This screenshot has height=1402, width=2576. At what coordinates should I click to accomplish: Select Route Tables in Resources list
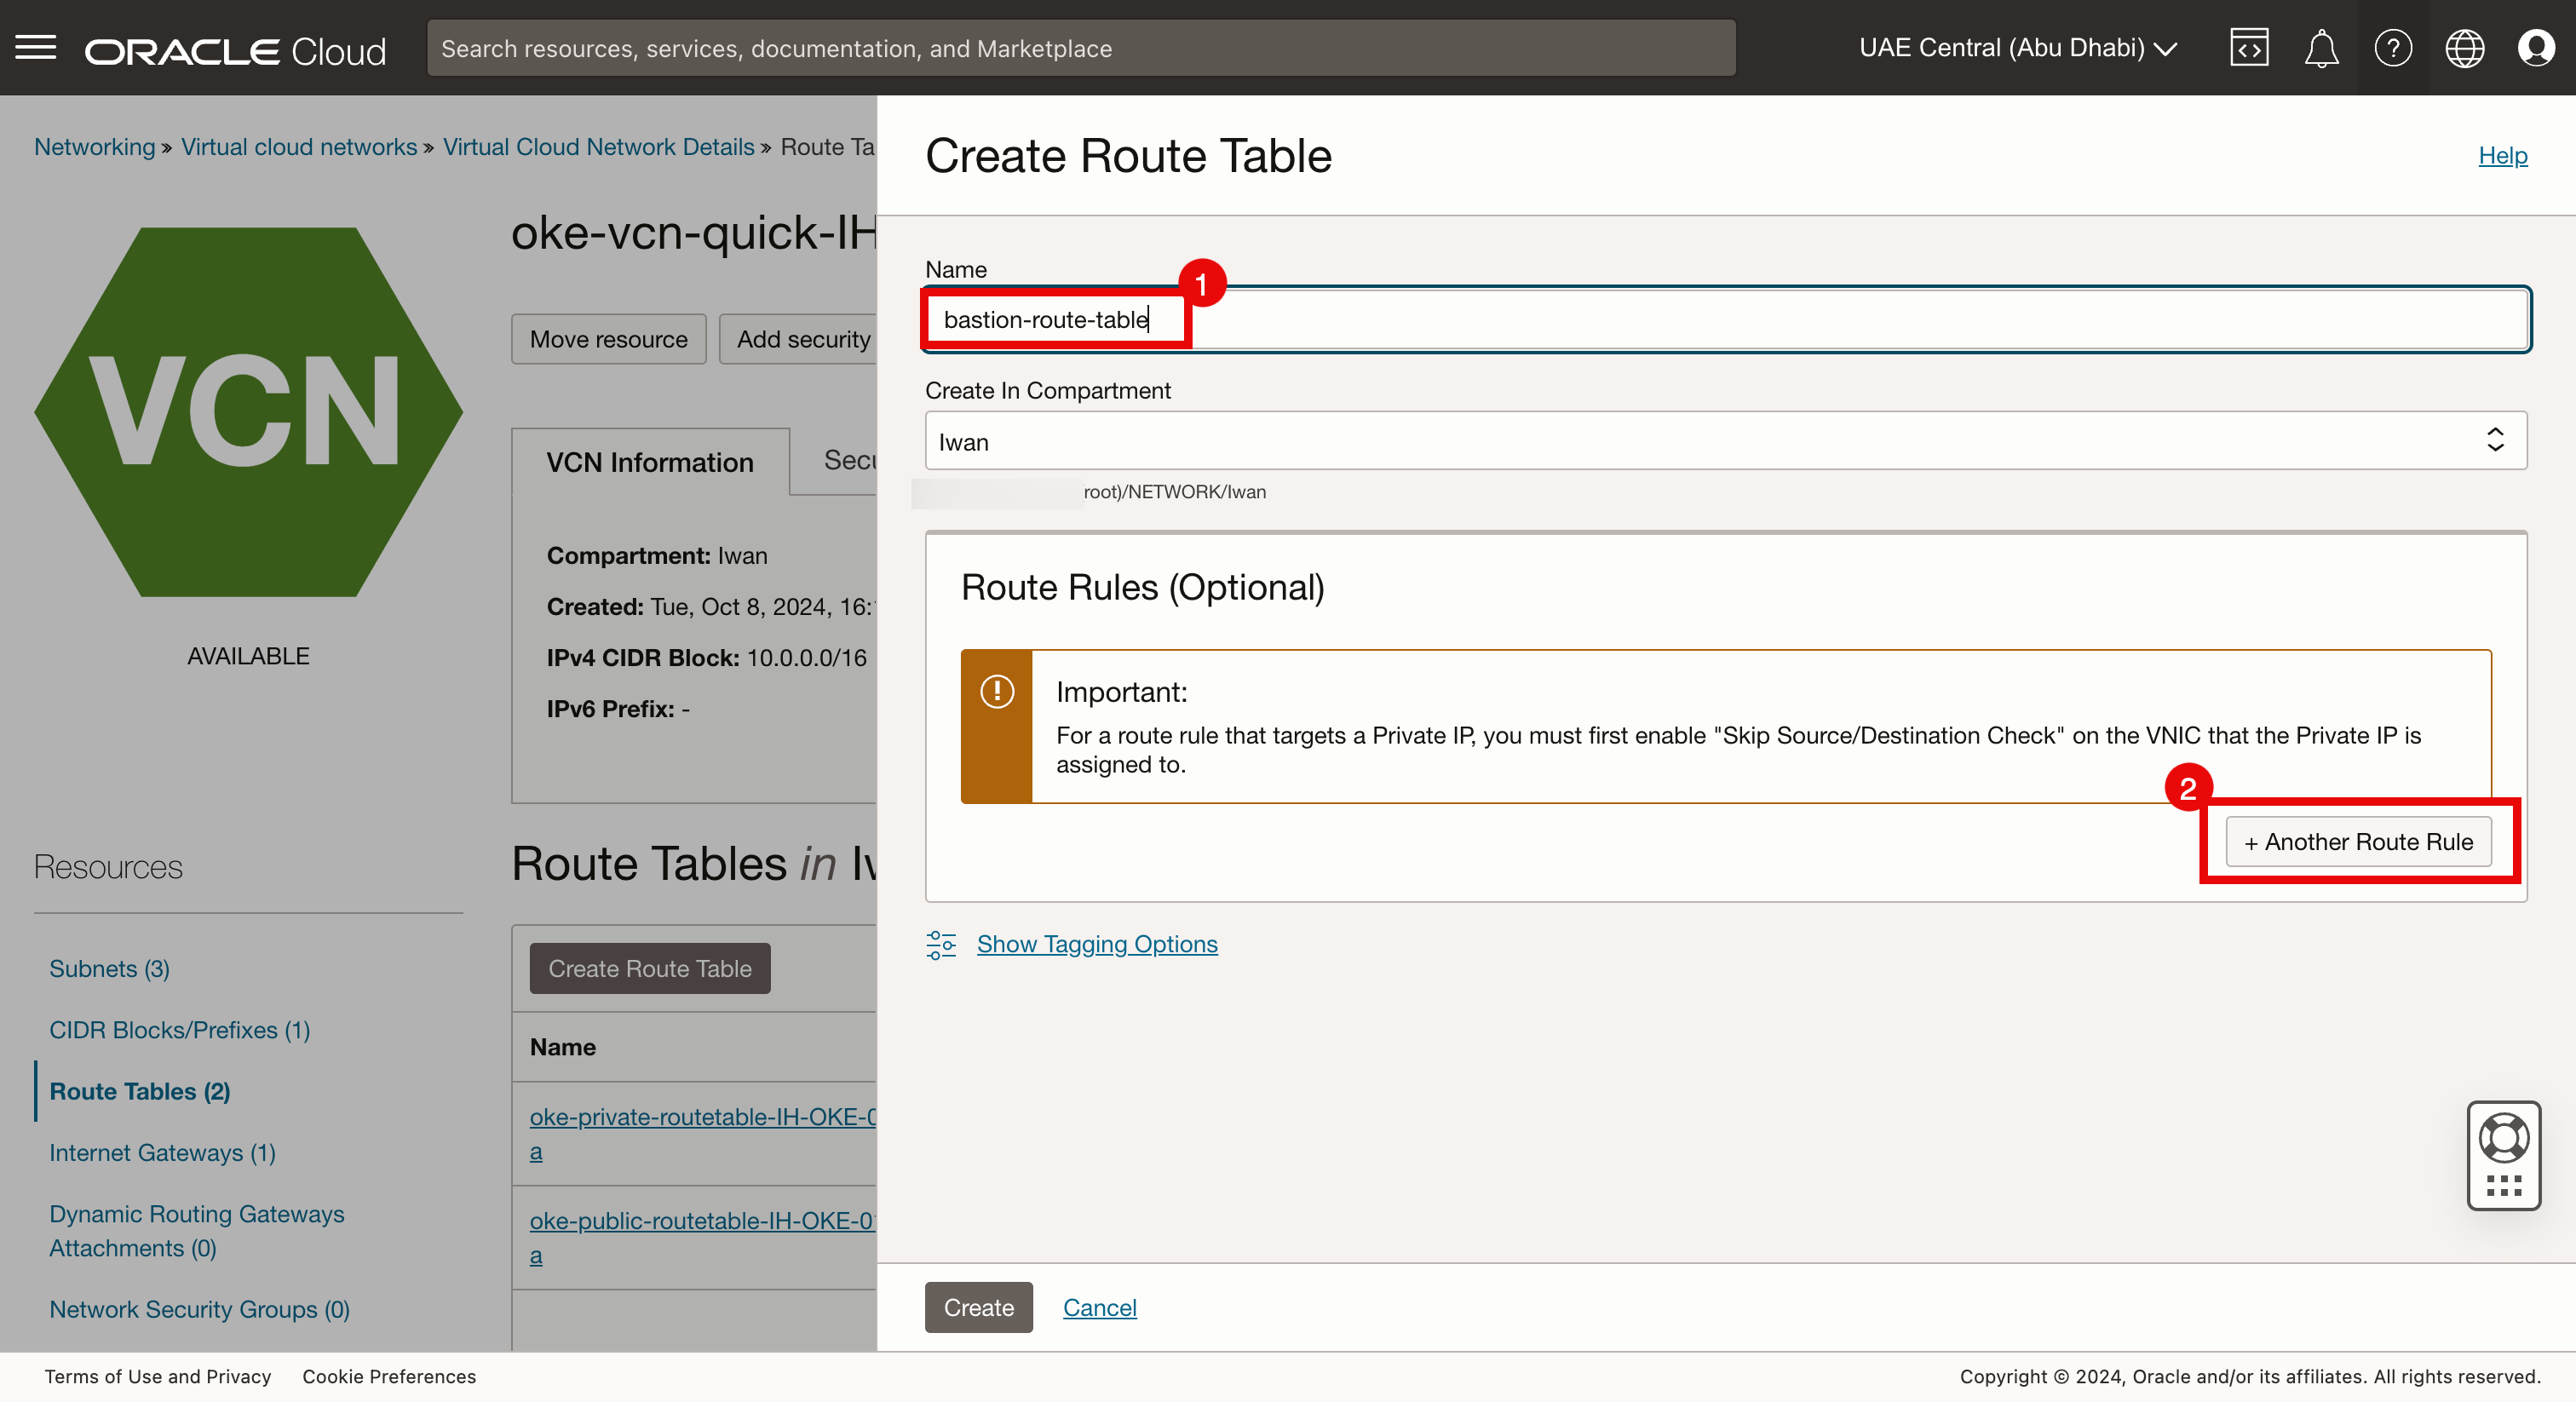pos(140,1091)
